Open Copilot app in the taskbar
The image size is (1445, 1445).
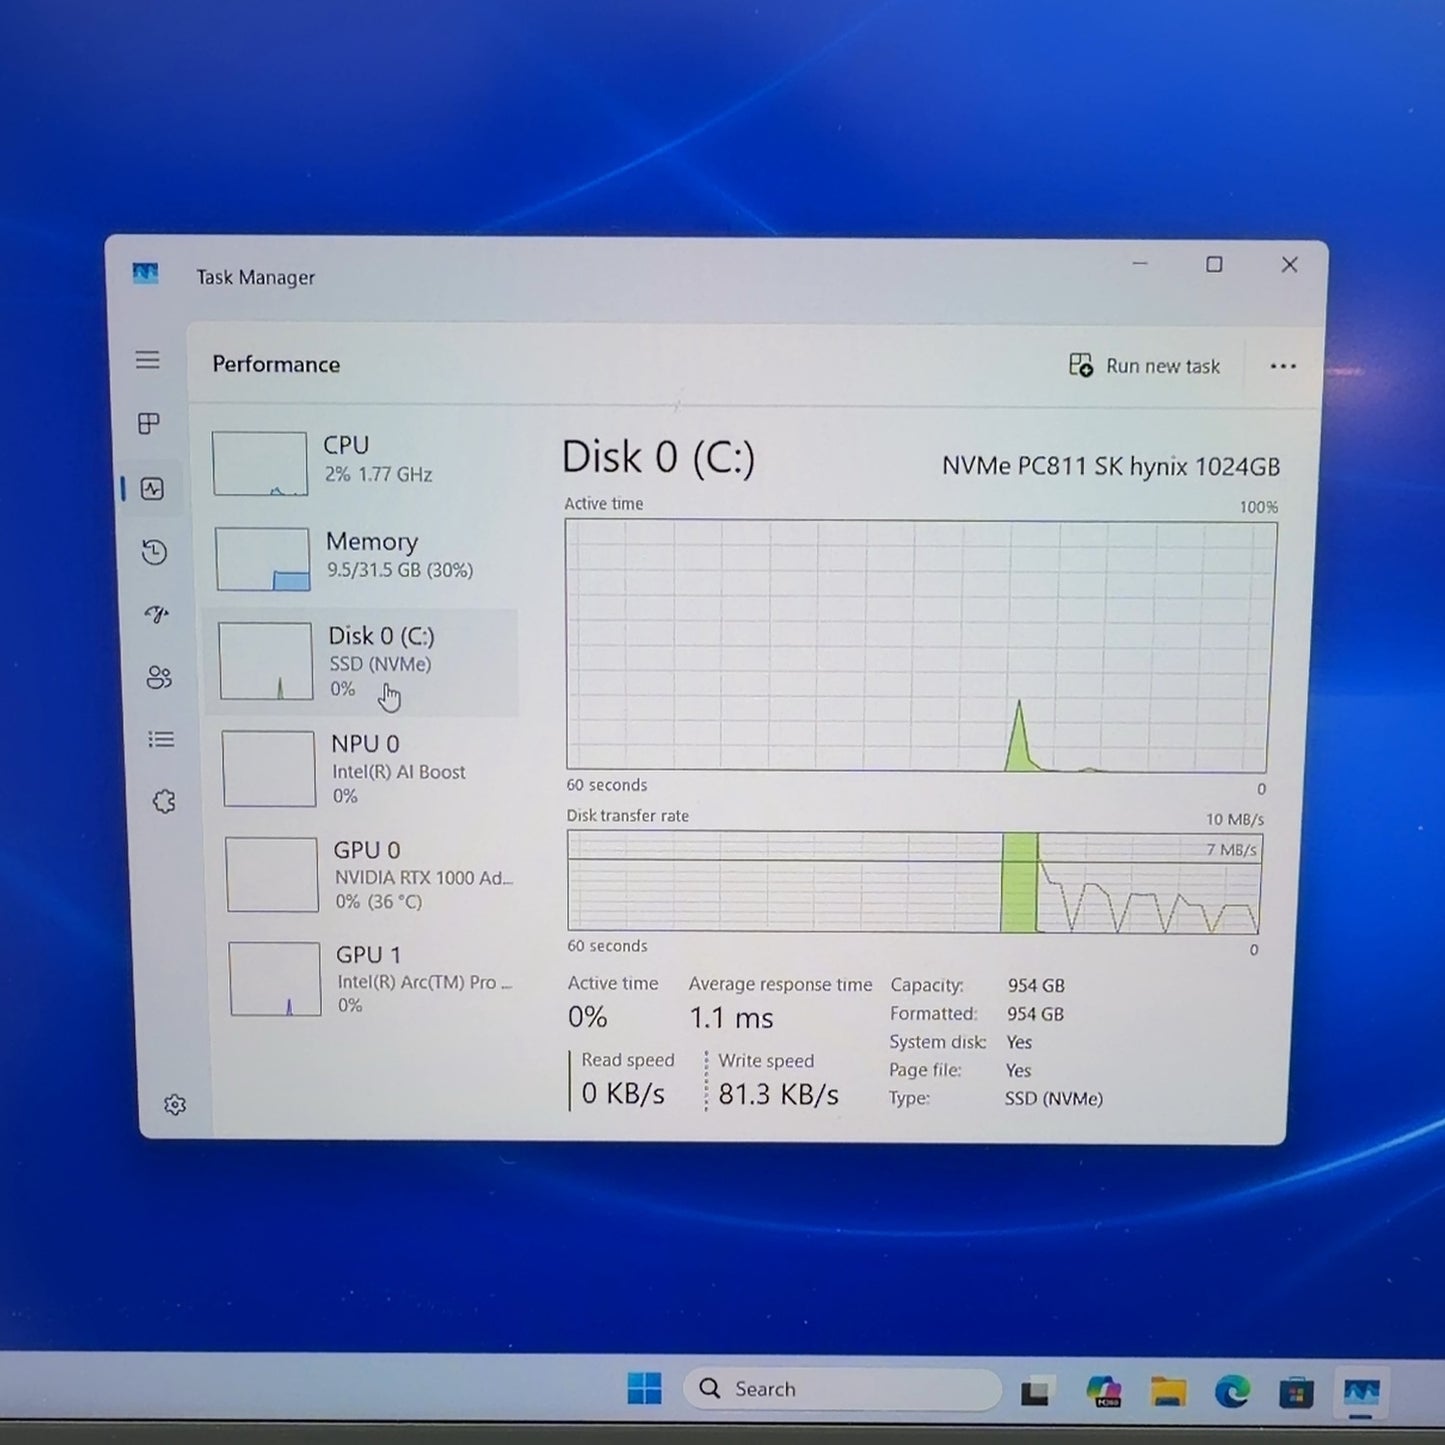coord(1103,1391)
